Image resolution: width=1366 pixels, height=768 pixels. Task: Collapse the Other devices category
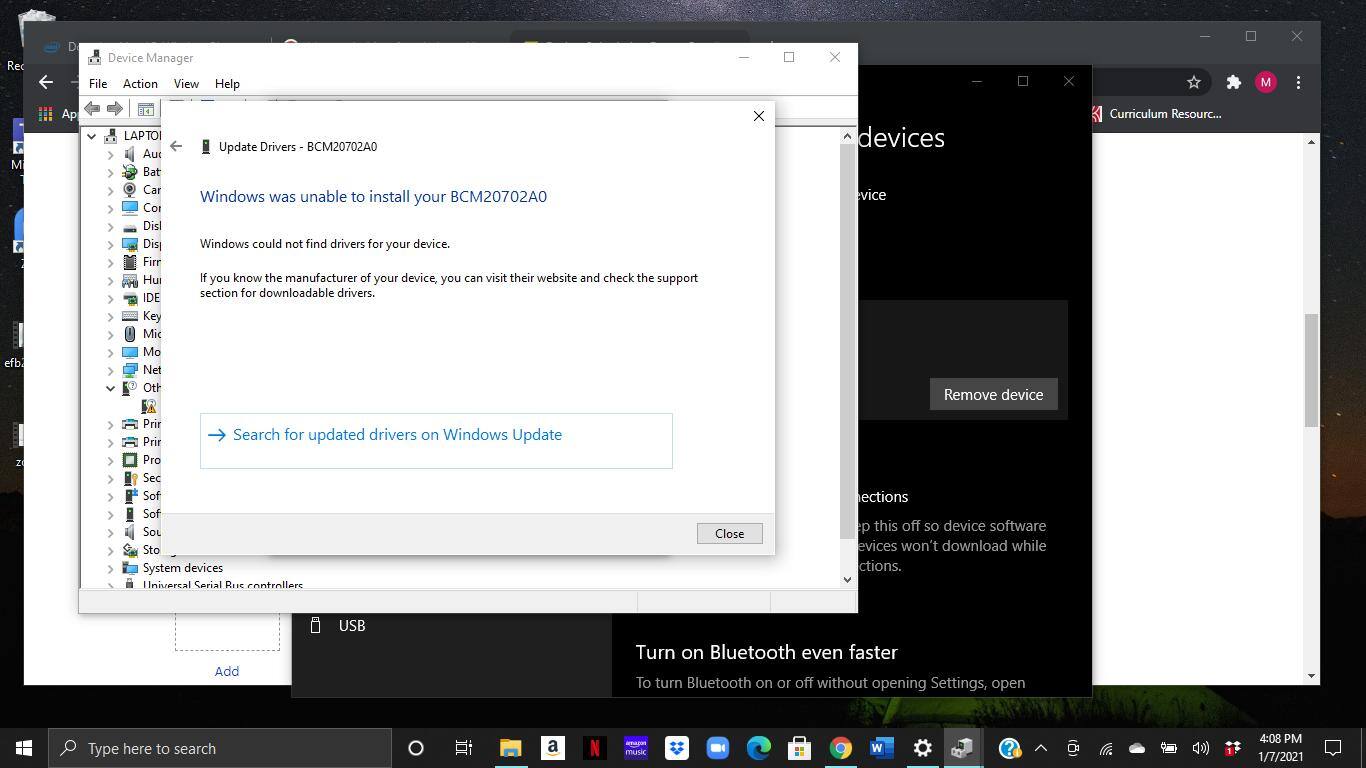tap(111, 388)
